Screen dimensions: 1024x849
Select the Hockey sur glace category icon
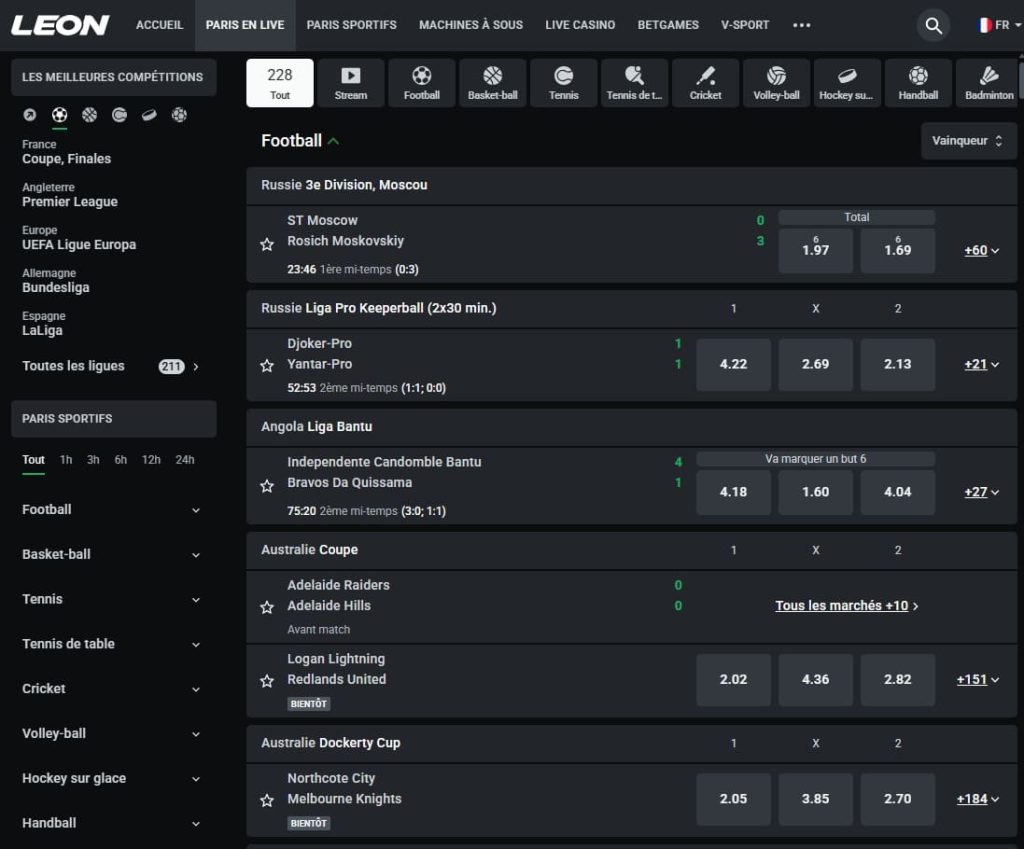[847, 83]
